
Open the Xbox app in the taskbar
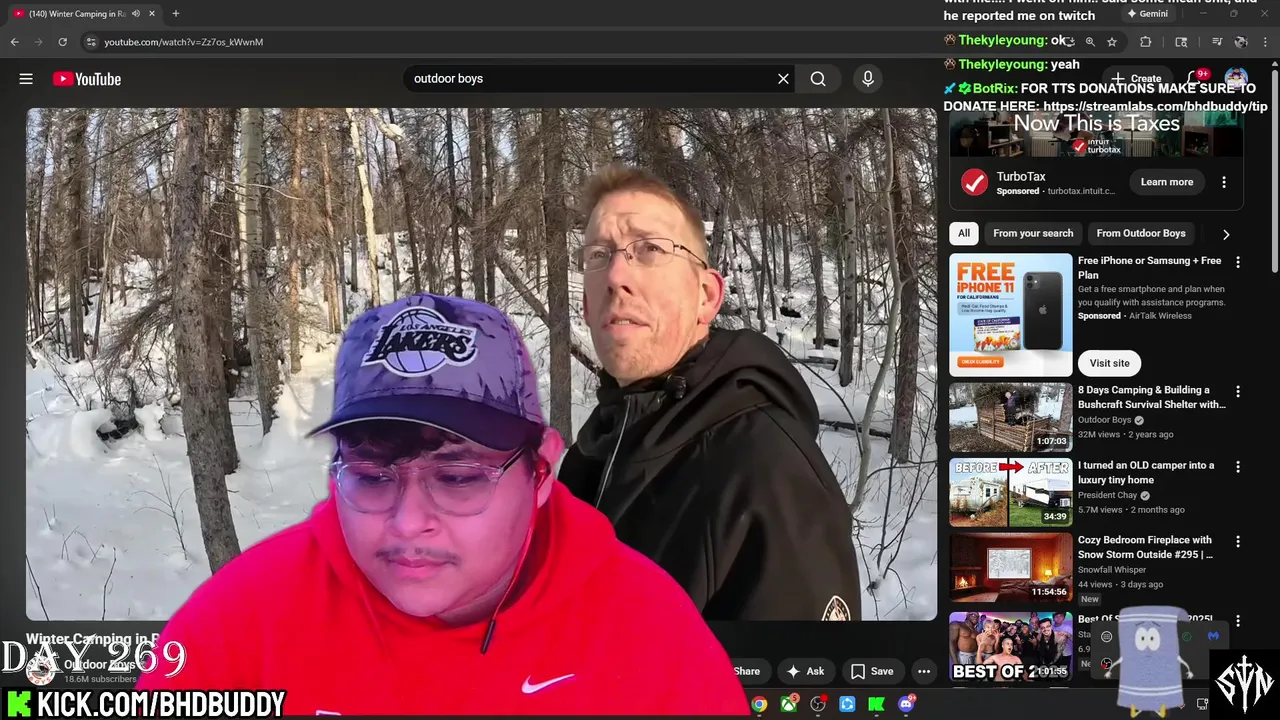point(789,704)
